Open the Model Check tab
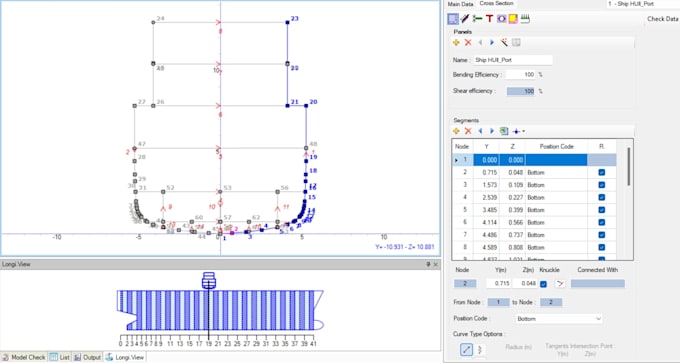 (24, 357)
